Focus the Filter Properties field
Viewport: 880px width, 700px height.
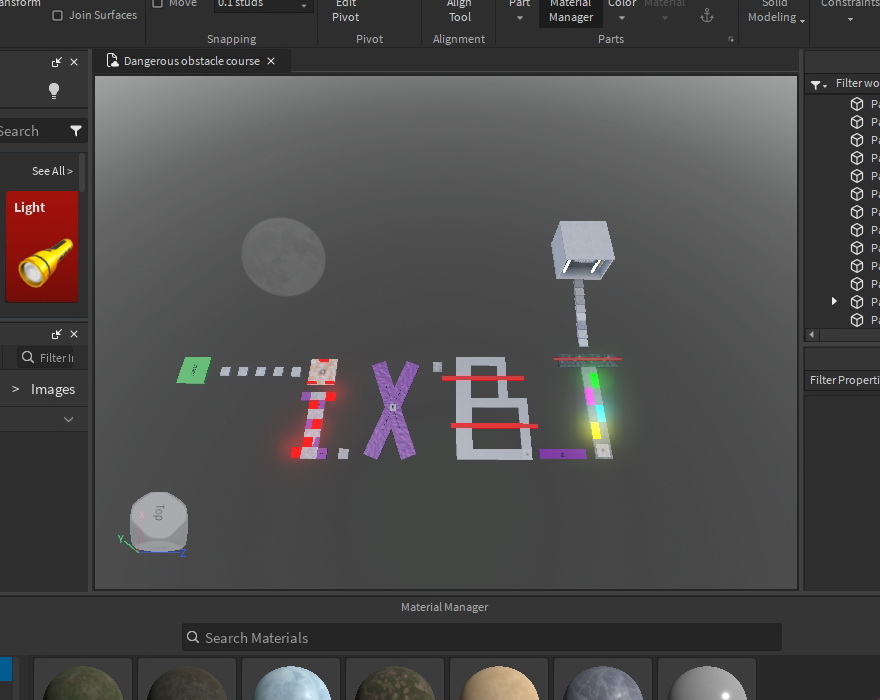point(844,380)
